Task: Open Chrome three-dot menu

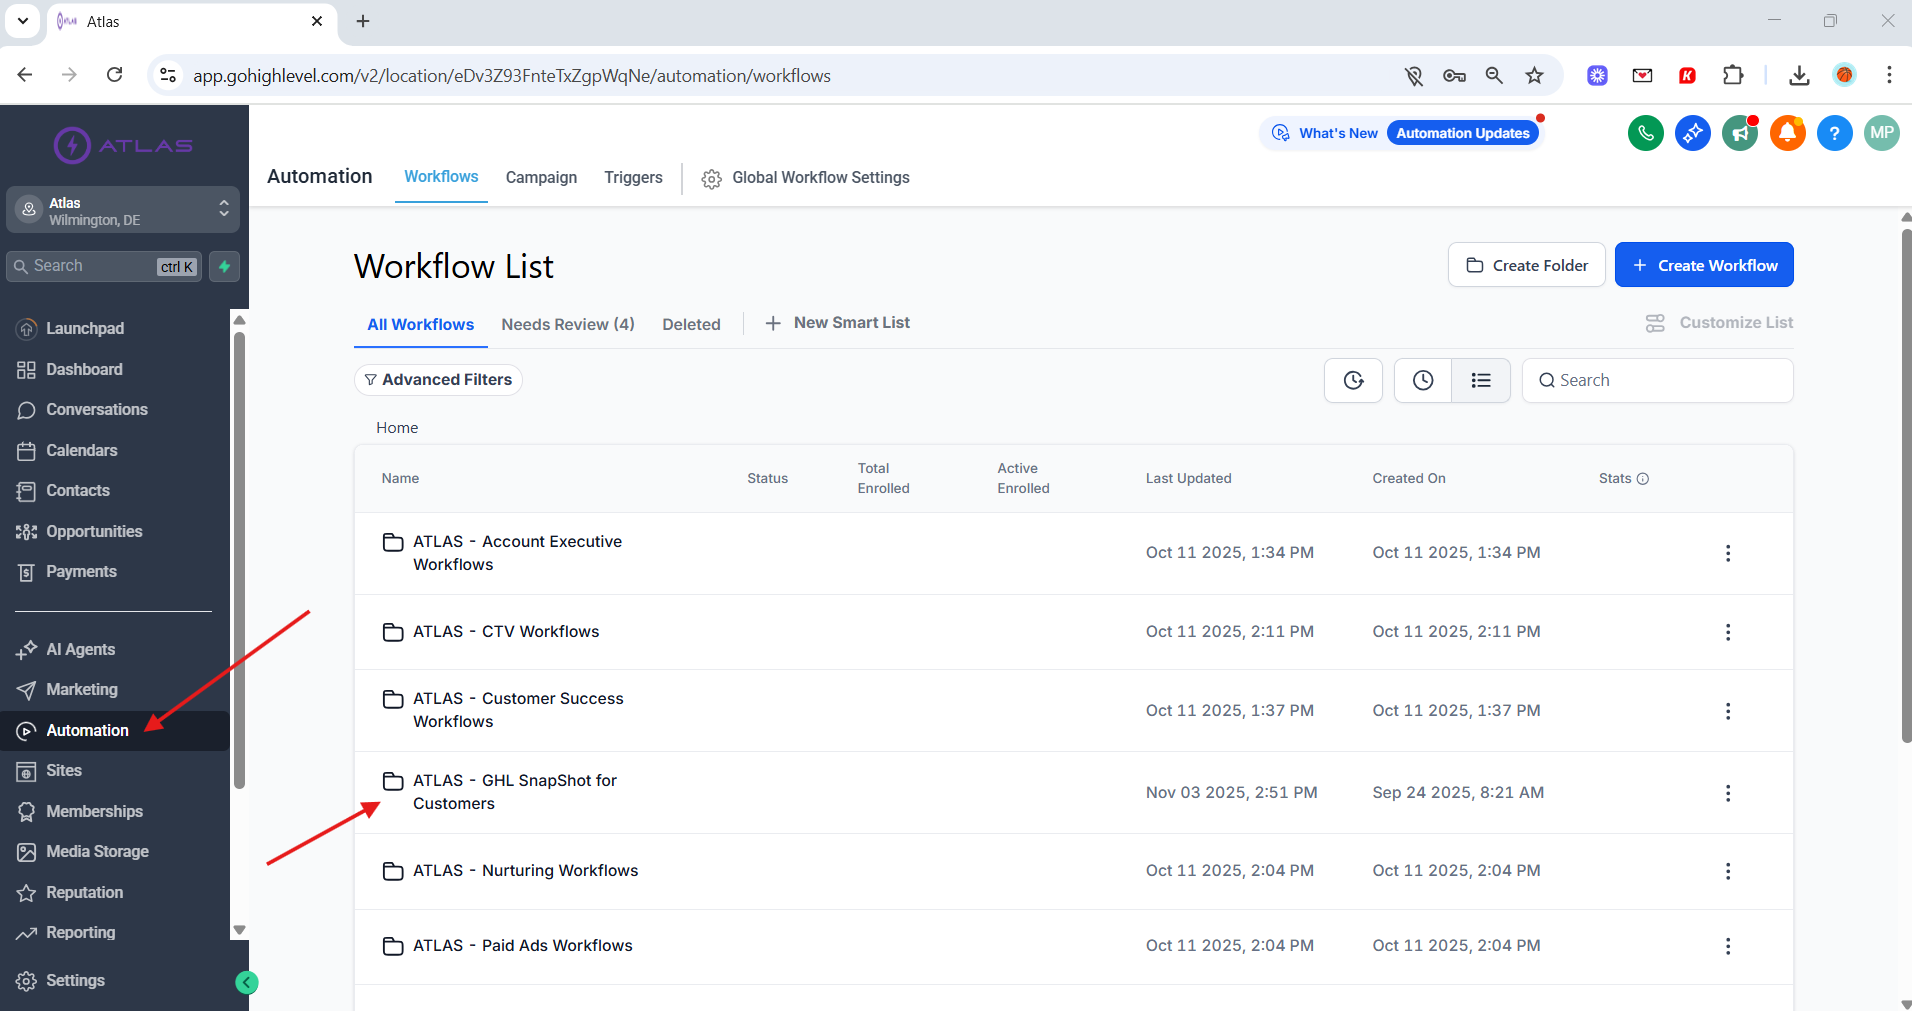Action: click(x=1888, y=75)
